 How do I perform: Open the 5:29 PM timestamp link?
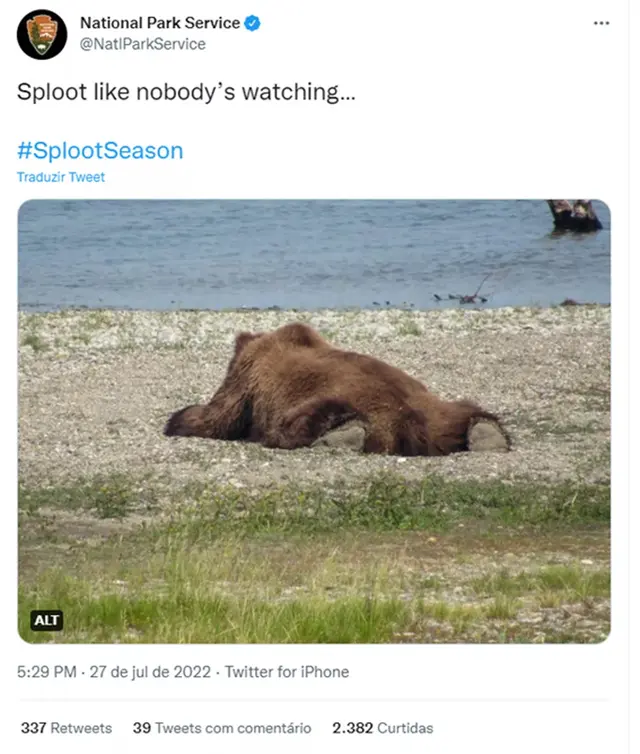[47, 672]
